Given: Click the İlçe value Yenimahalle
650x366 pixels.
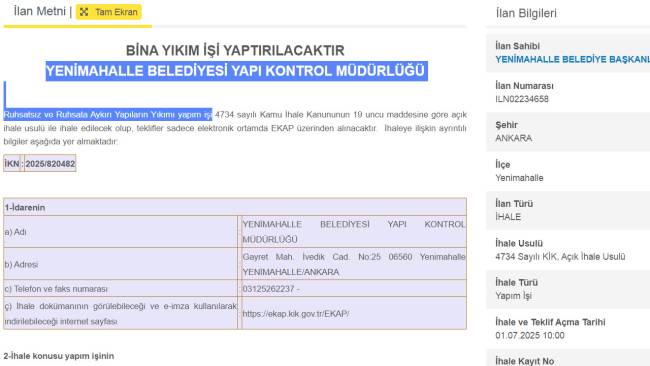Looking at the screenshot, I should (519, 178).
